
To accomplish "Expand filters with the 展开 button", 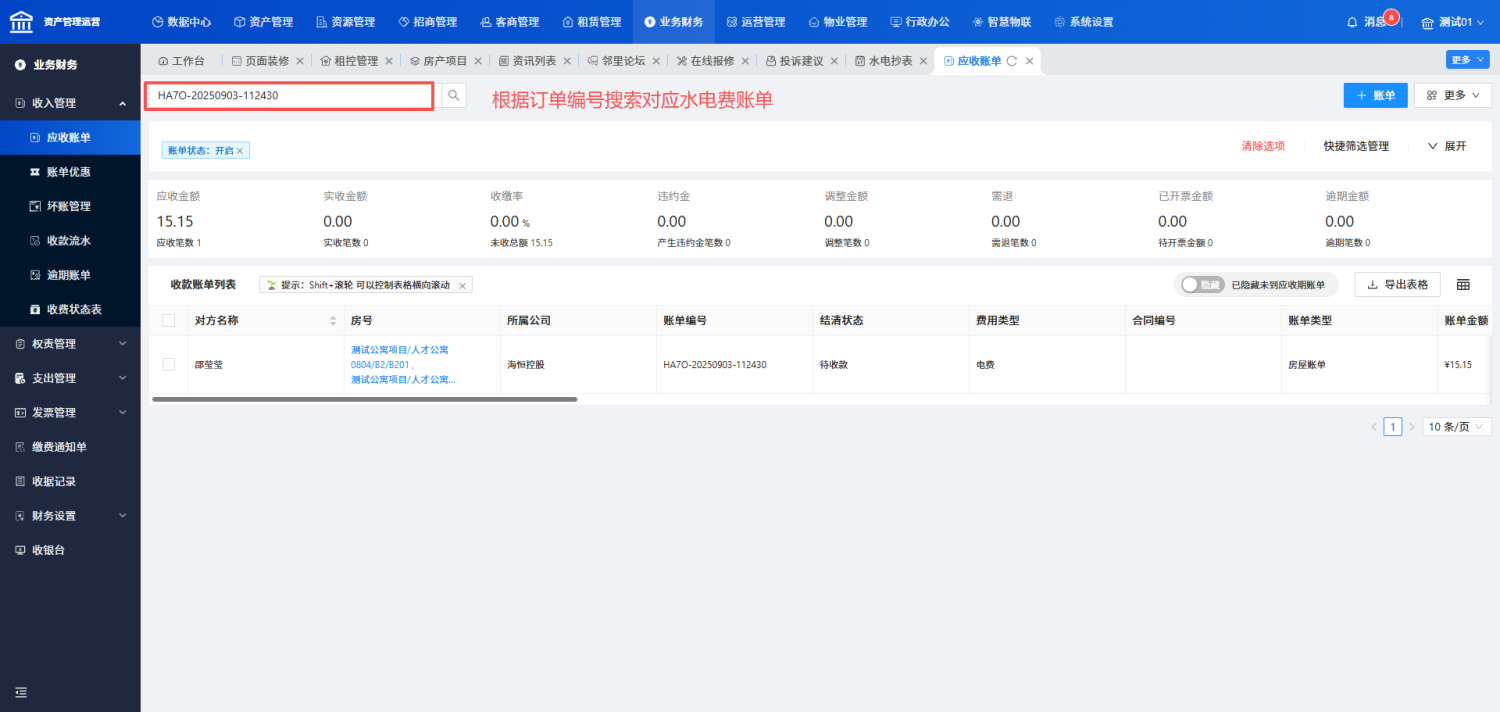I will [x=1447, y=146].
